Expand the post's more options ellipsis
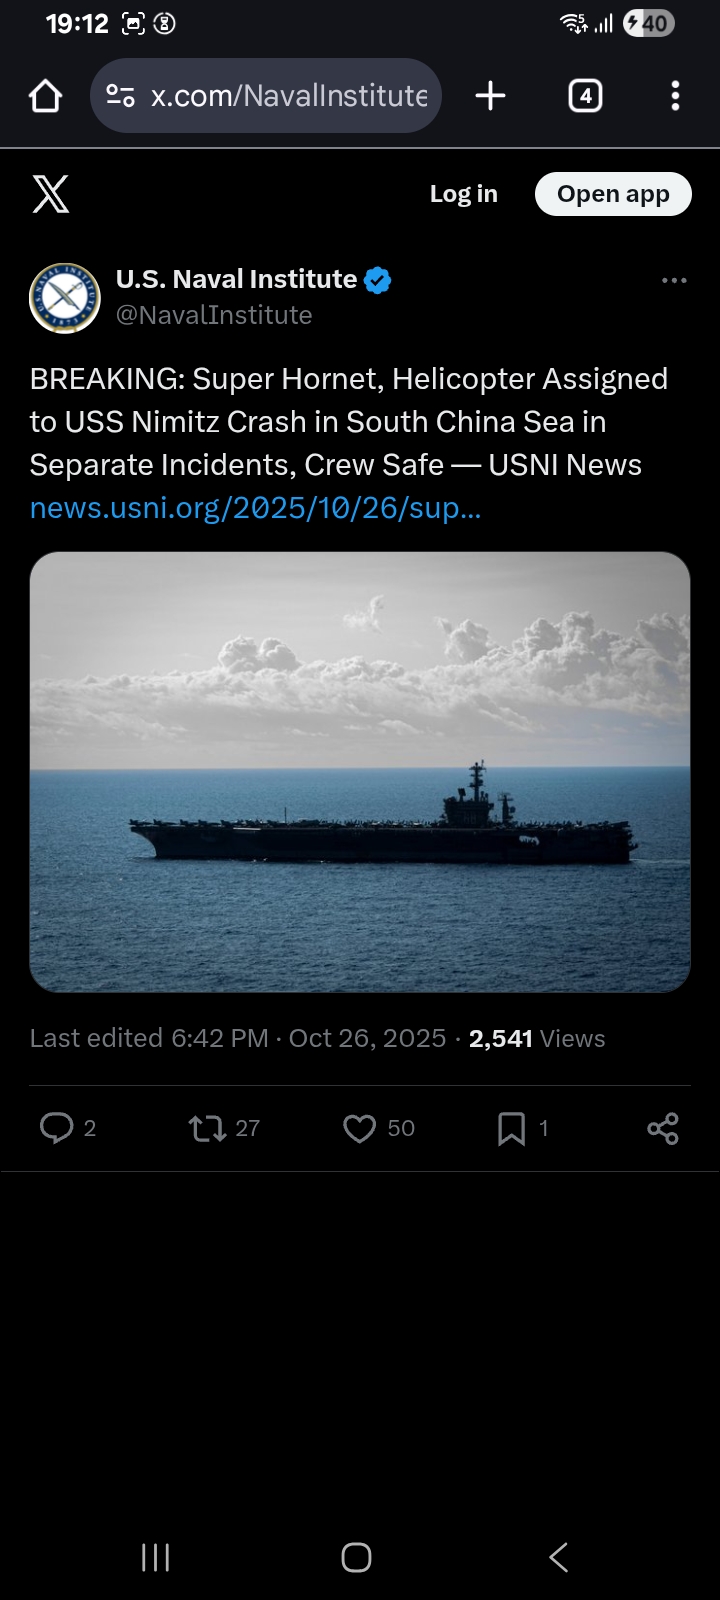Image resolution: width=720 pixels, height=1600 pixels. pyautogui.click(x=674, y=281)
